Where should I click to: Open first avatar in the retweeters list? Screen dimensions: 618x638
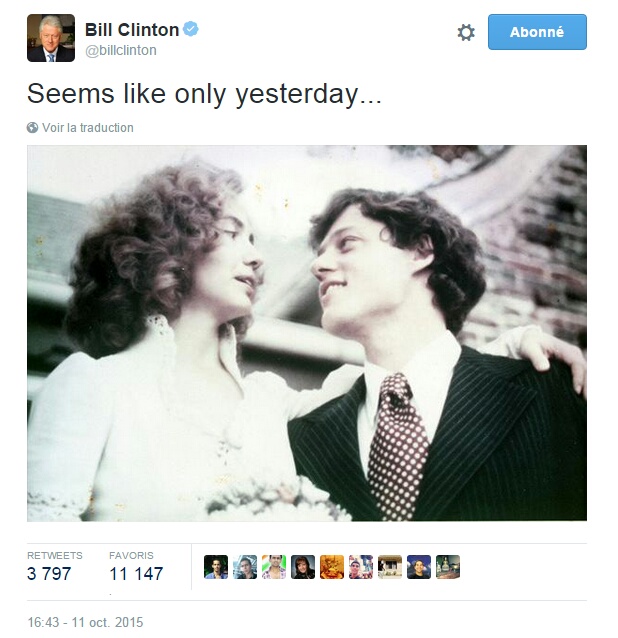[216, 567]
